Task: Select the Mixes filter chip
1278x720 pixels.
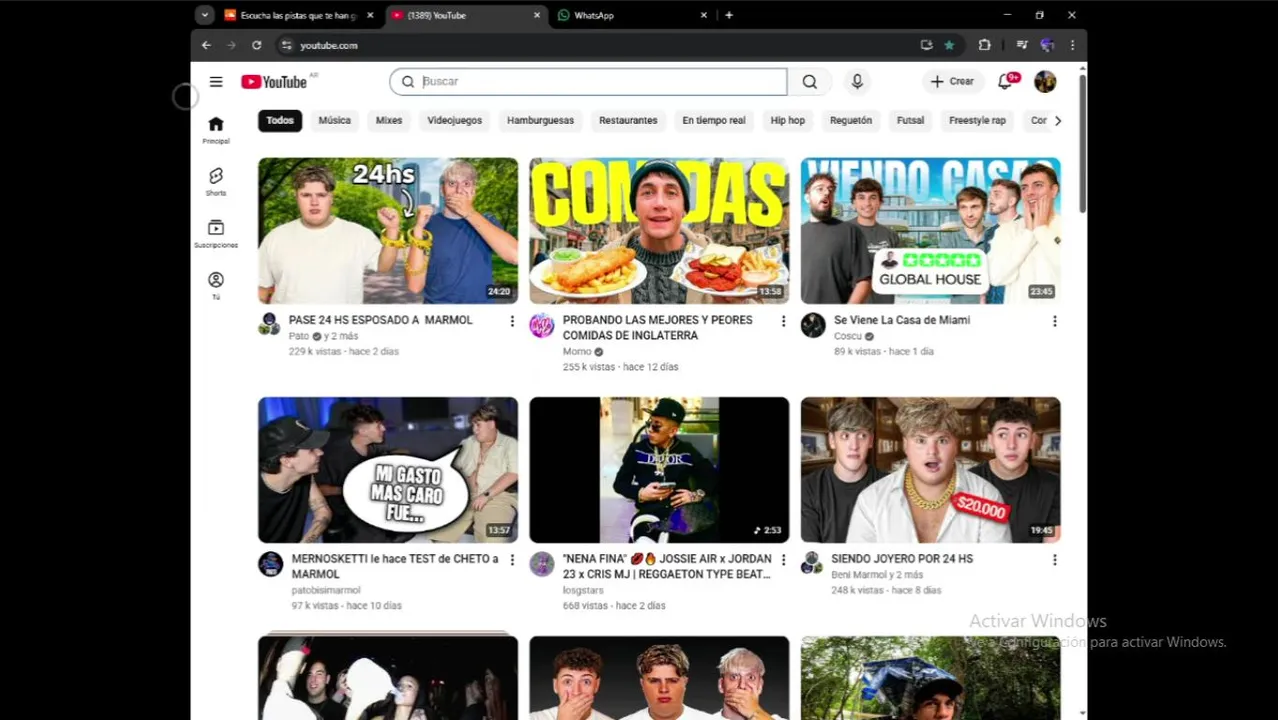Action: pos(389,120)
